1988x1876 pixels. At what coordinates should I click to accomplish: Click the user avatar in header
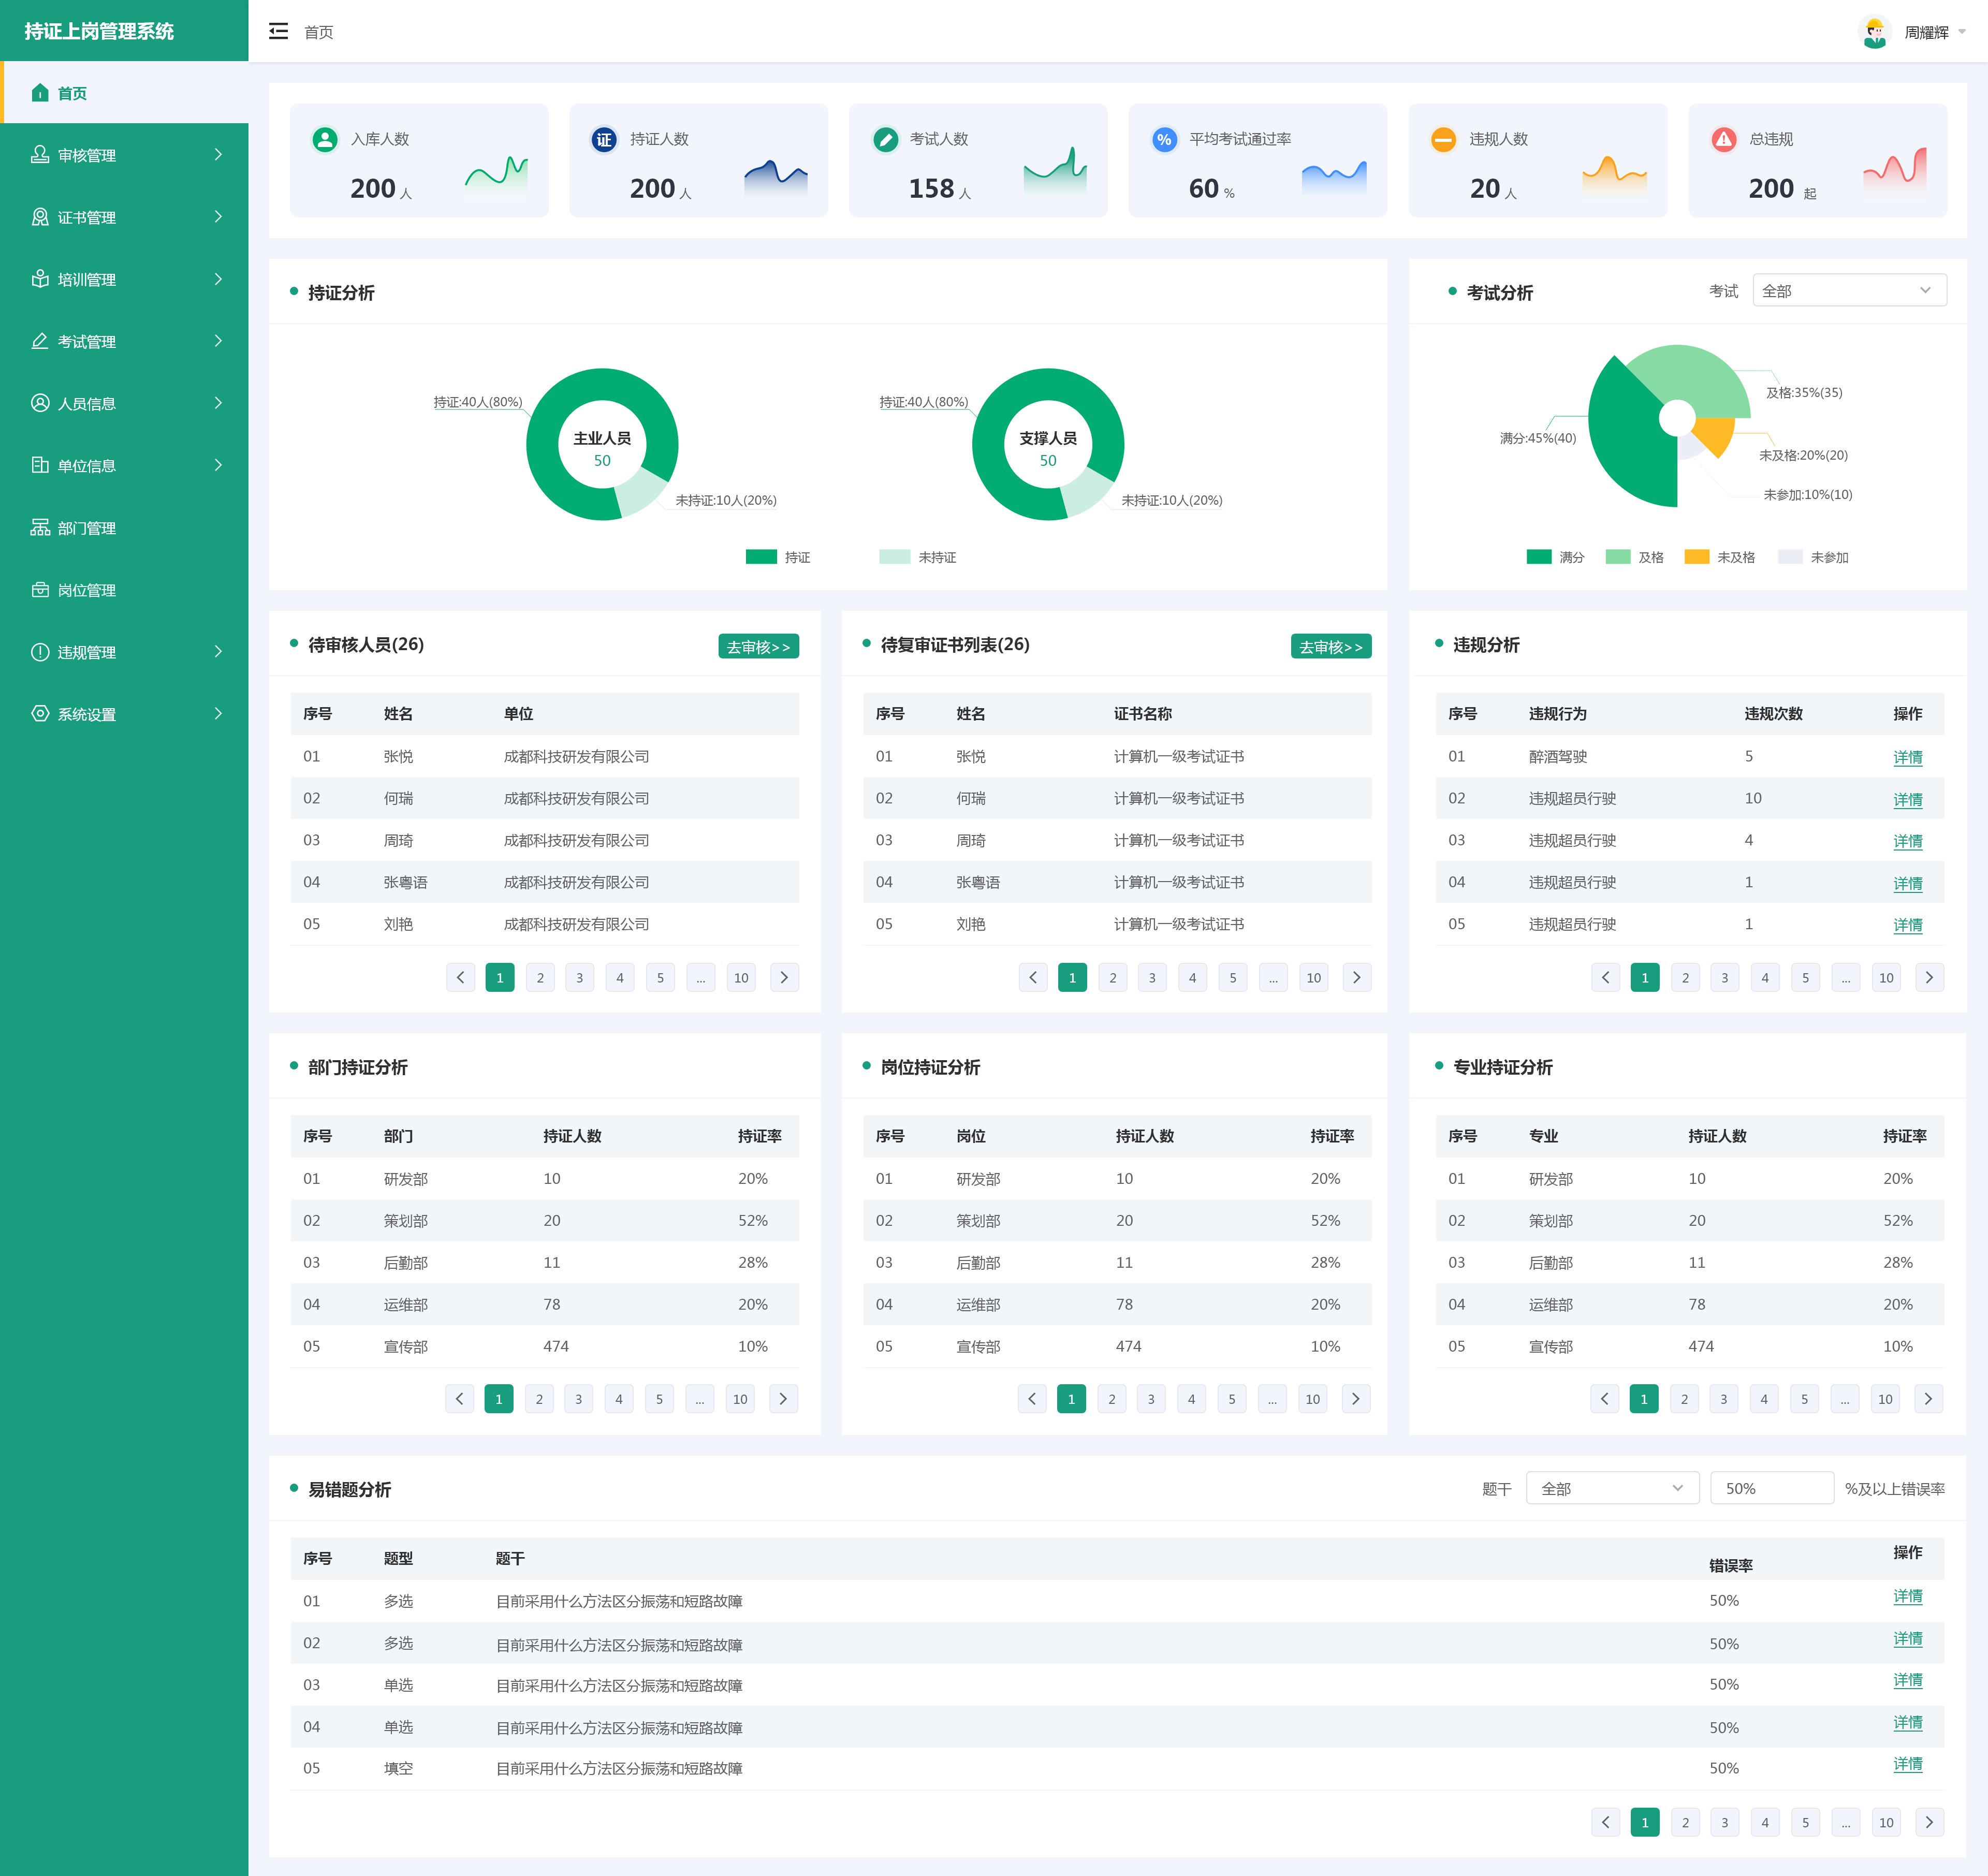click(x=1875, y=32)
